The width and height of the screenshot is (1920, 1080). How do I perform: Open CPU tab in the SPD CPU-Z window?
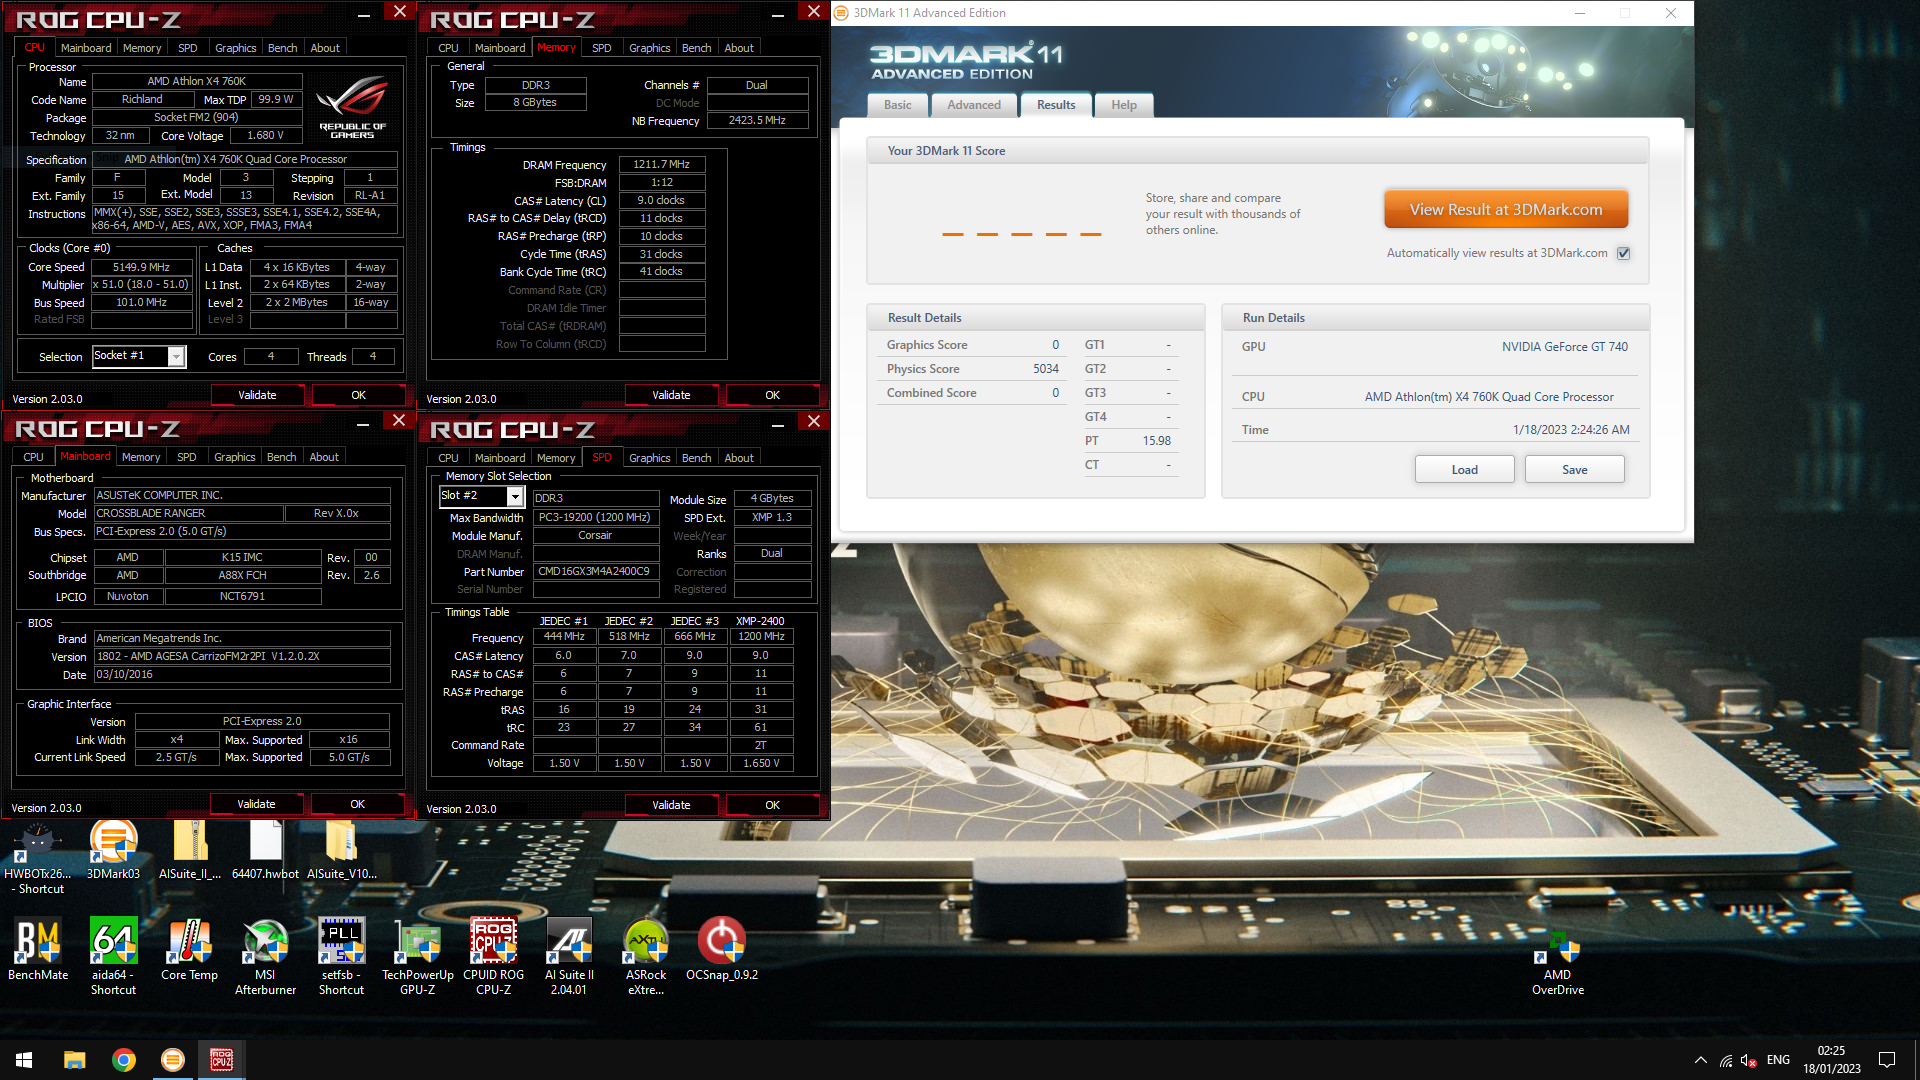pos(448,458)
